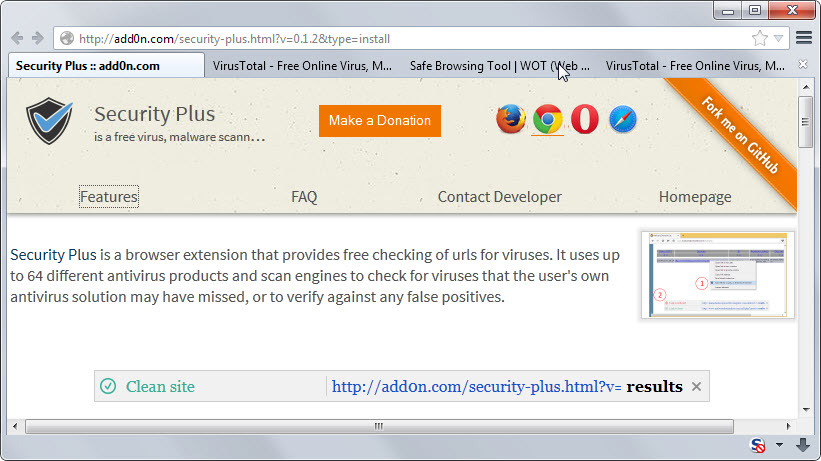
Task: Switch to the Safe Browsing Tool WOT tab
Action: coord(500,66)
